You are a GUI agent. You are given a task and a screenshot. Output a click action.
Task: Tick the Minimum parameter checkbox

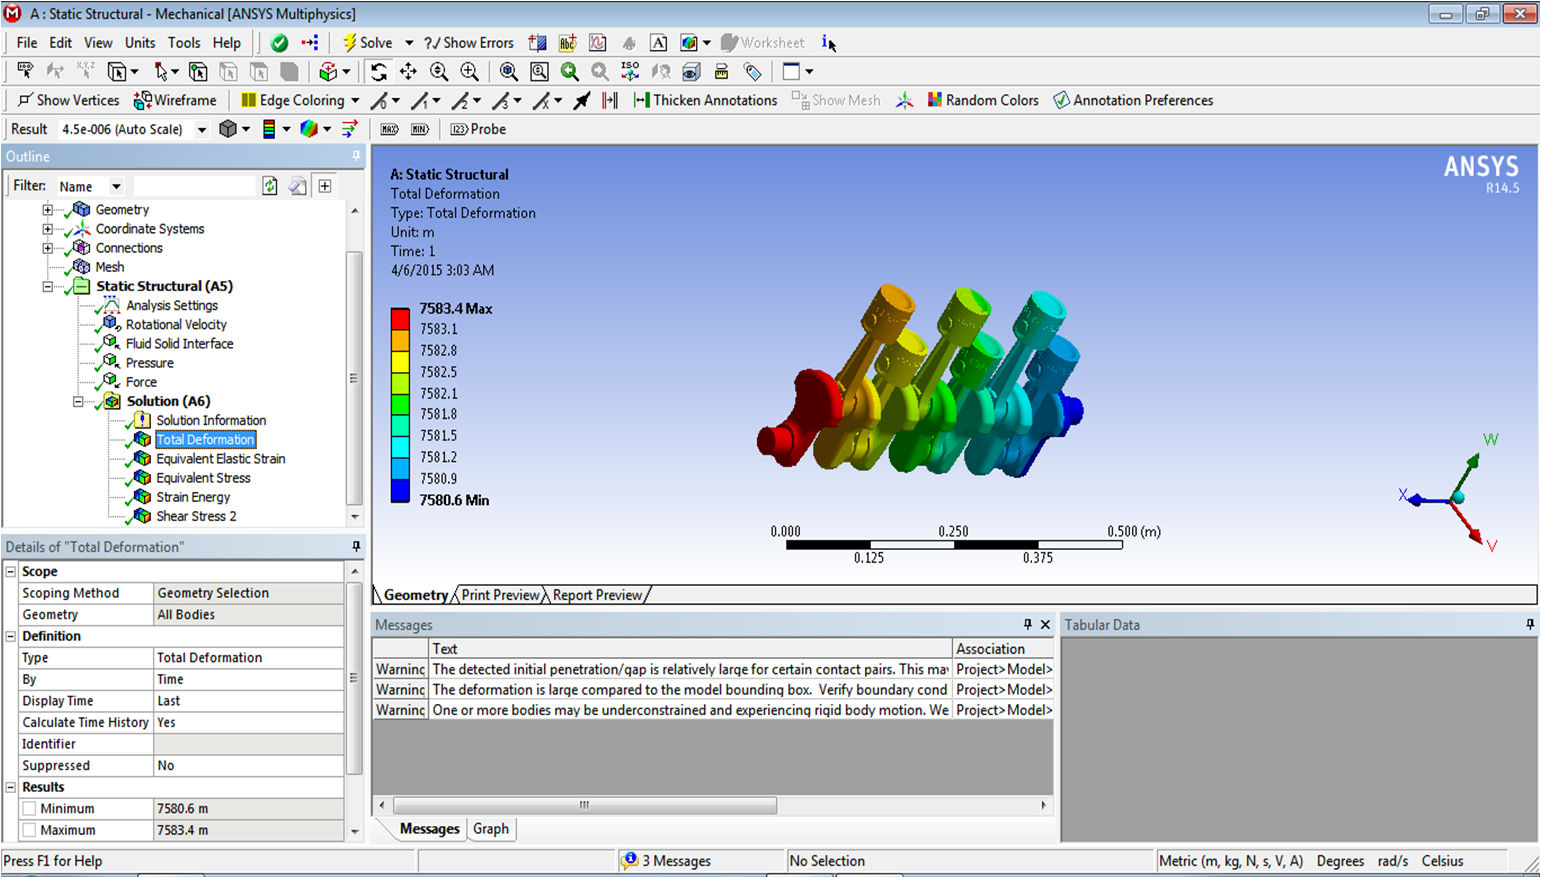point(29,809)
